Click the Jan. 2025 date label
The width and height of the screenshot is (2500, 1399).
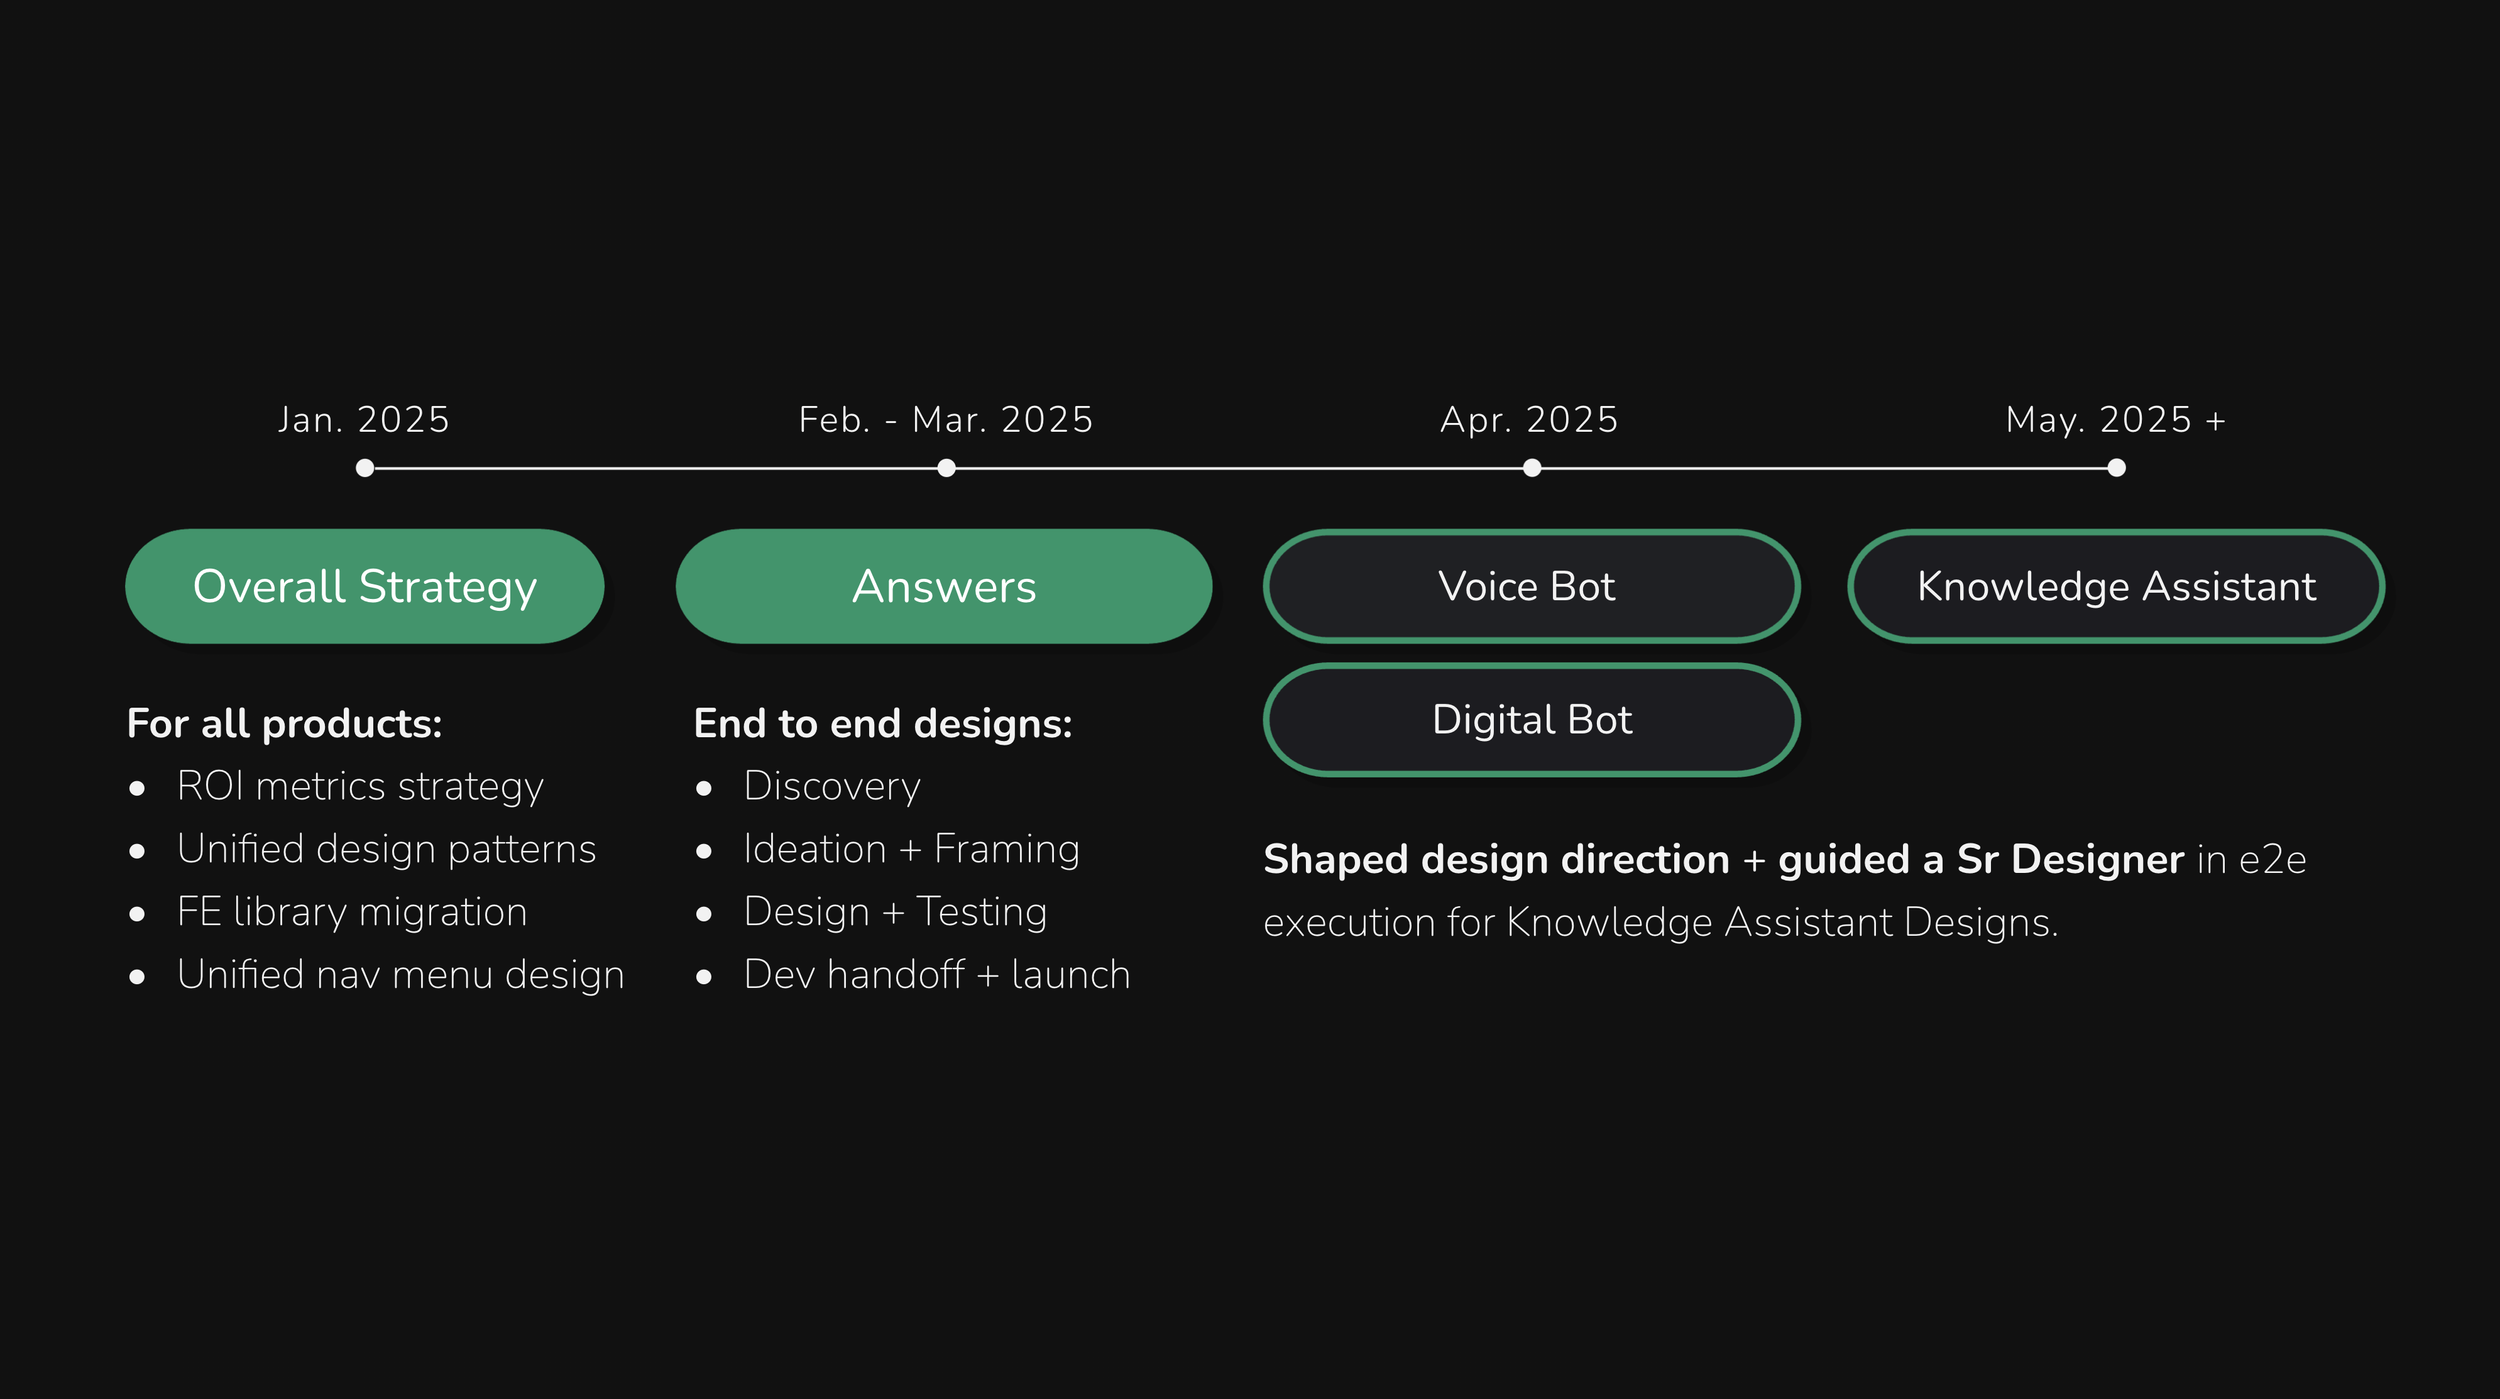pos(364,420)
